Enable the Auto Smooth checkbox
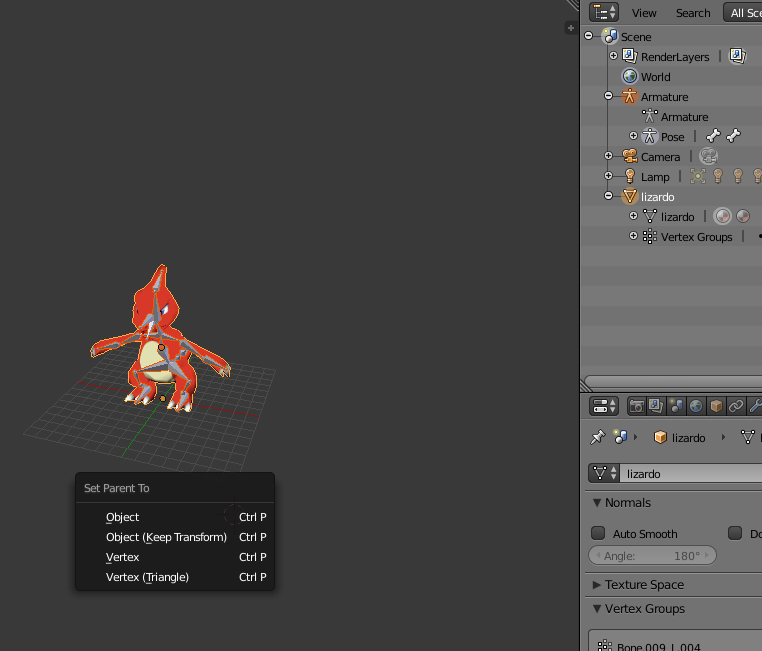The height and width of the screenshot is (651, 762). (598, 533)
